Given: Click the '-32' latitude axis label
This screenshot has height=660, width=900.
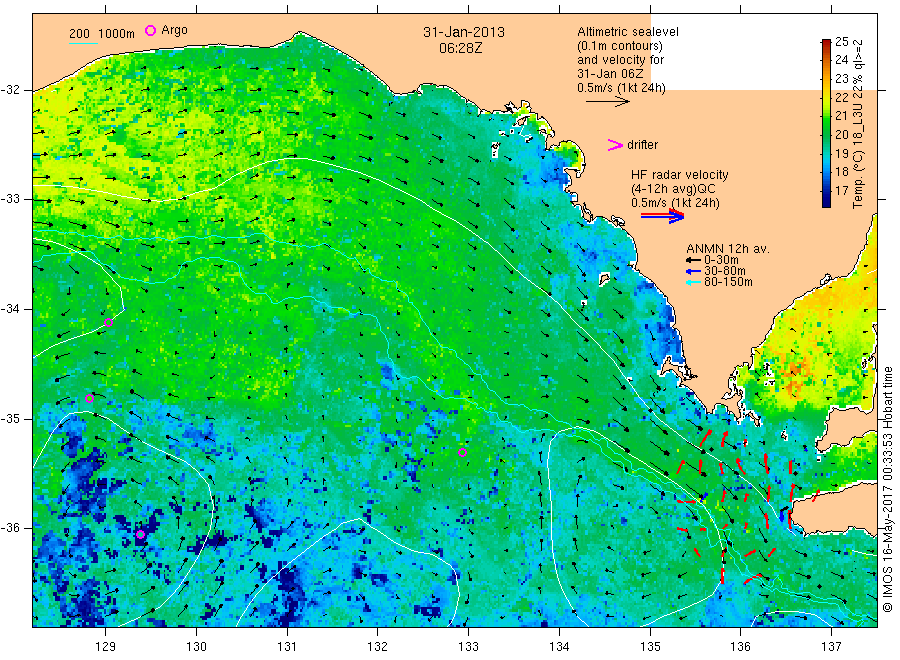Looking at the screenshot, I should [x=11, y=90].
